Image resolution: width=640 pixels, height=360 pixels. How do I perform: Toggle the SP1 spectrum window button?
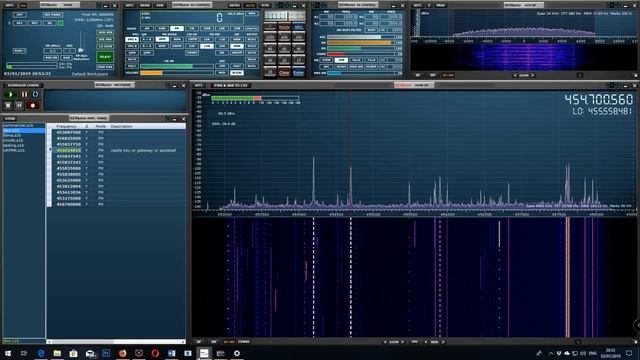pyautogui.click(x=20, y=23)
